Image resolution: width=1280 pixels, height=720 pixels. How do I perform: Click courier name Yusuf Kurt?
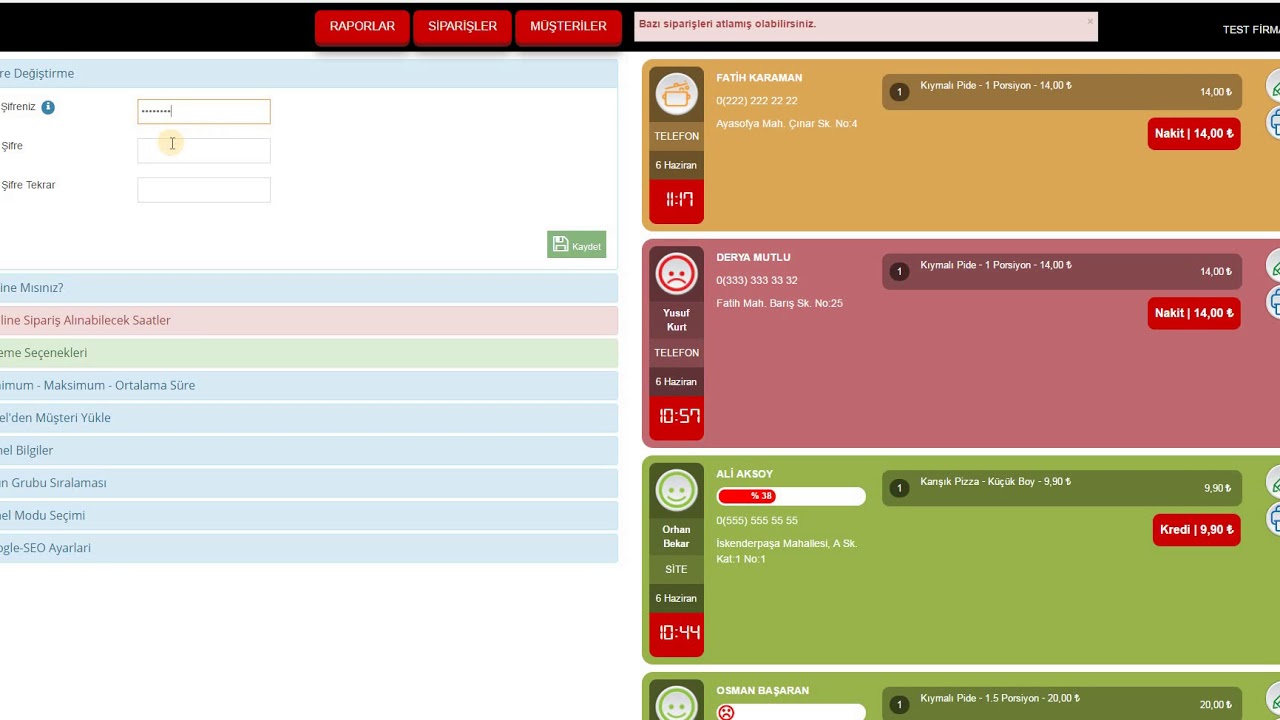pyautogui.click(x=677, y=320)
